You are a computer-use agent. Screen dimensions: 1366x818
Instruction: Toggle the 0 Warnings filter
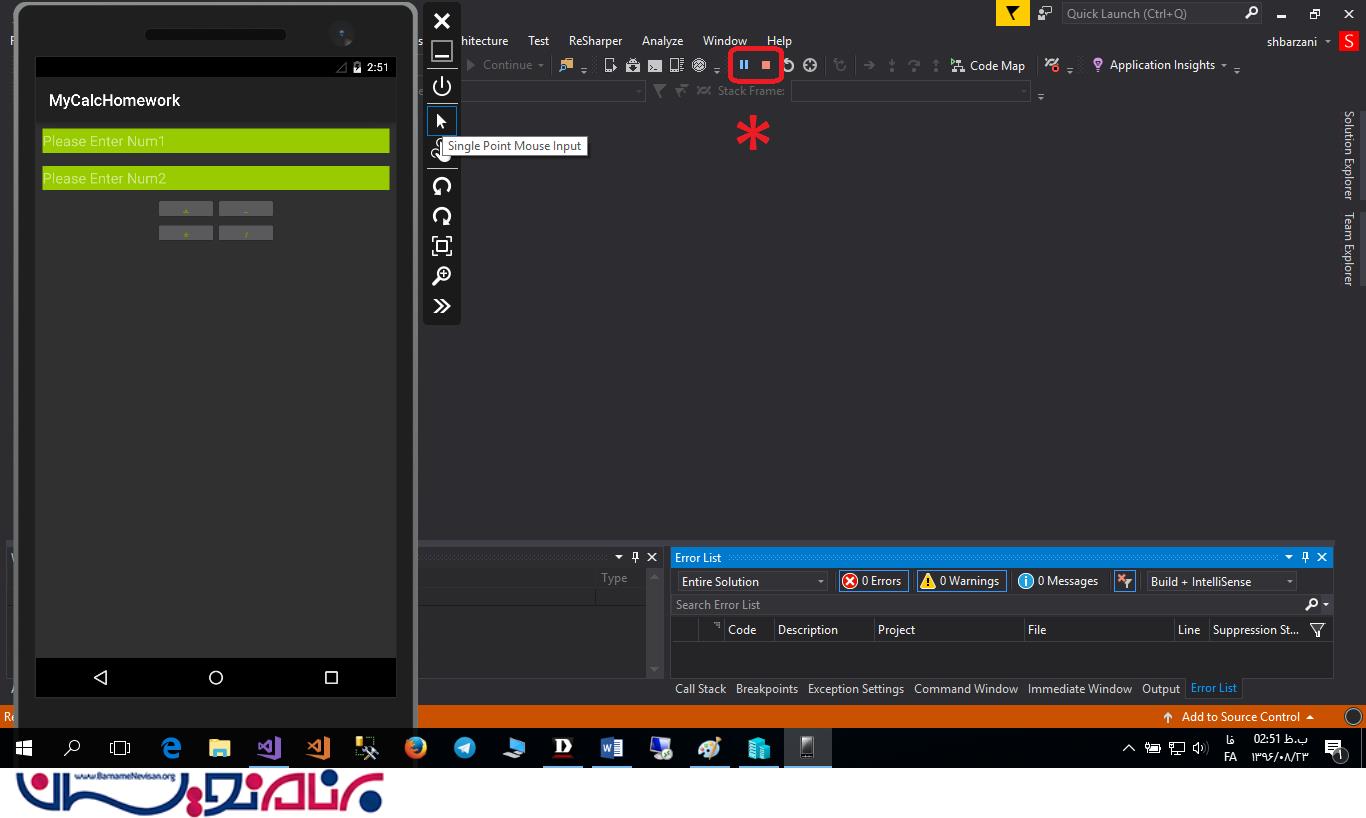(961, 581)
